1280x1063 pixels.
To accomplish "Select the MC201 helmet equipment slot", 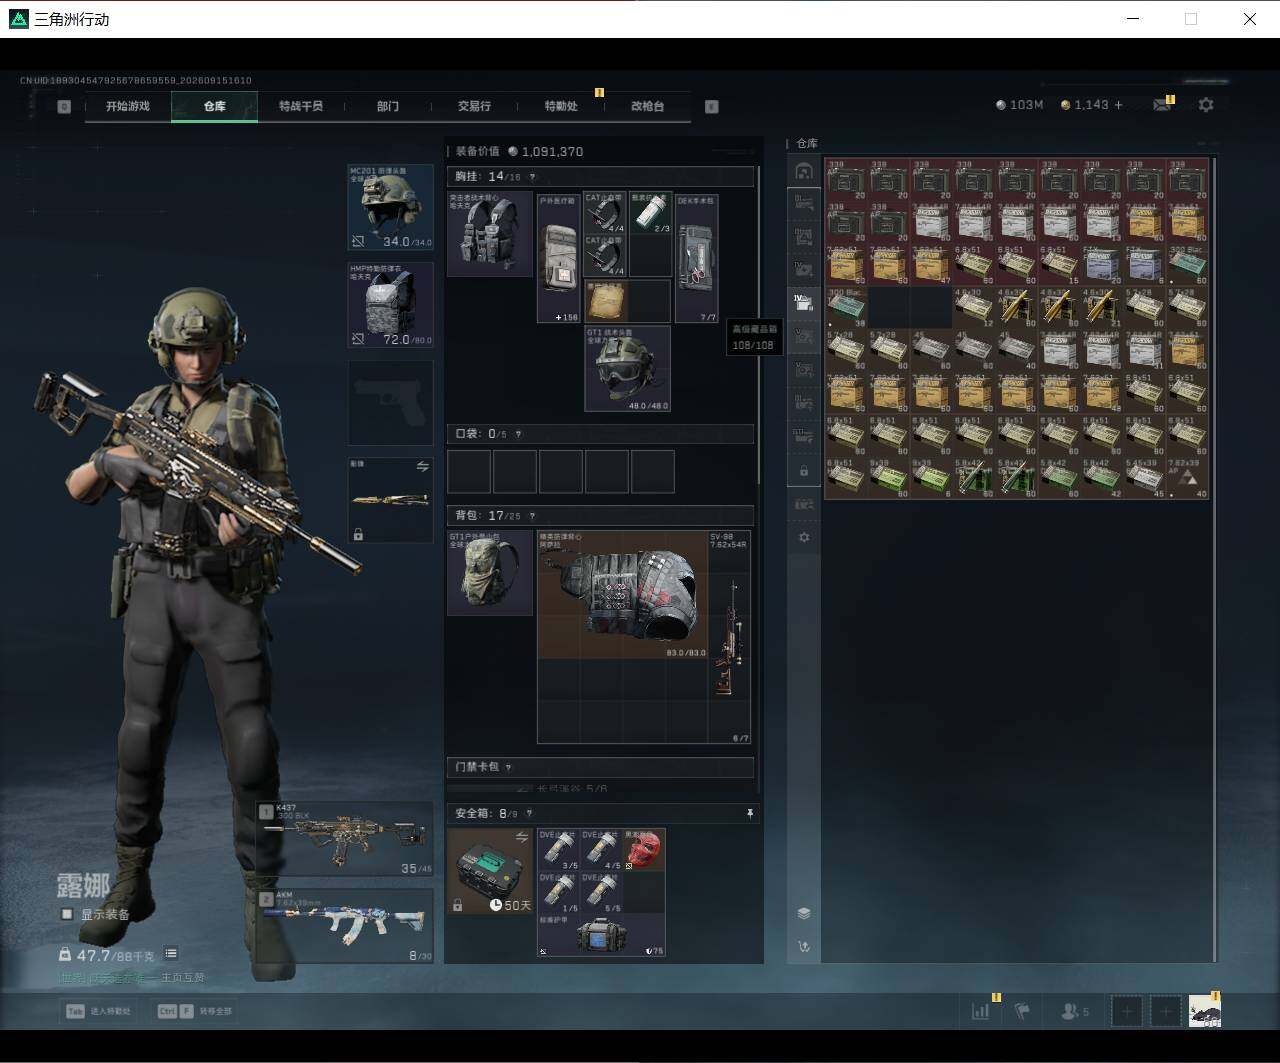I will (390, 207).
